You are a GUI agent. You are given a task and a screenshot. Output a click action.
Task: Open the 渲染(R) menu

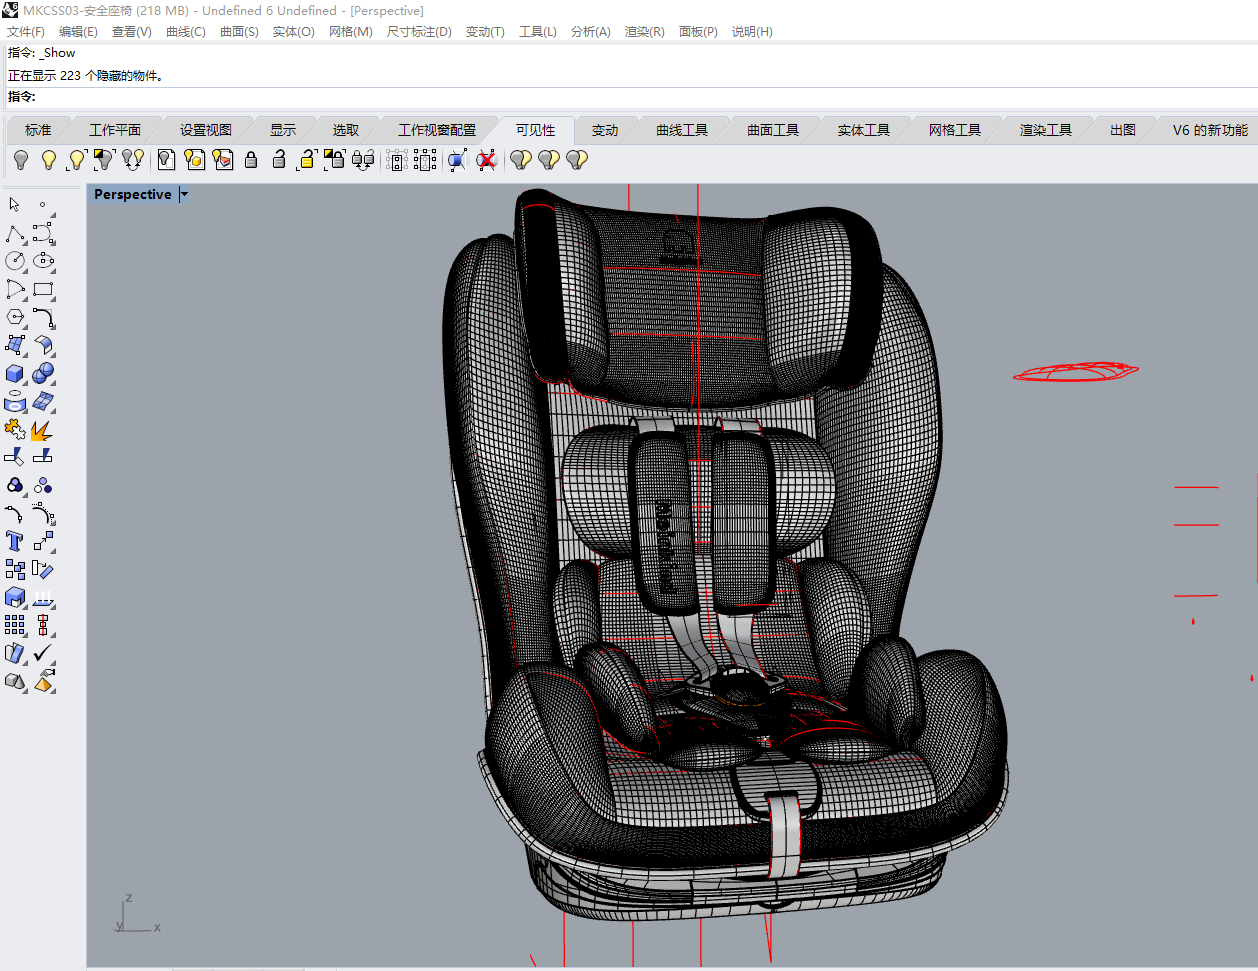[x=645, y=31]
